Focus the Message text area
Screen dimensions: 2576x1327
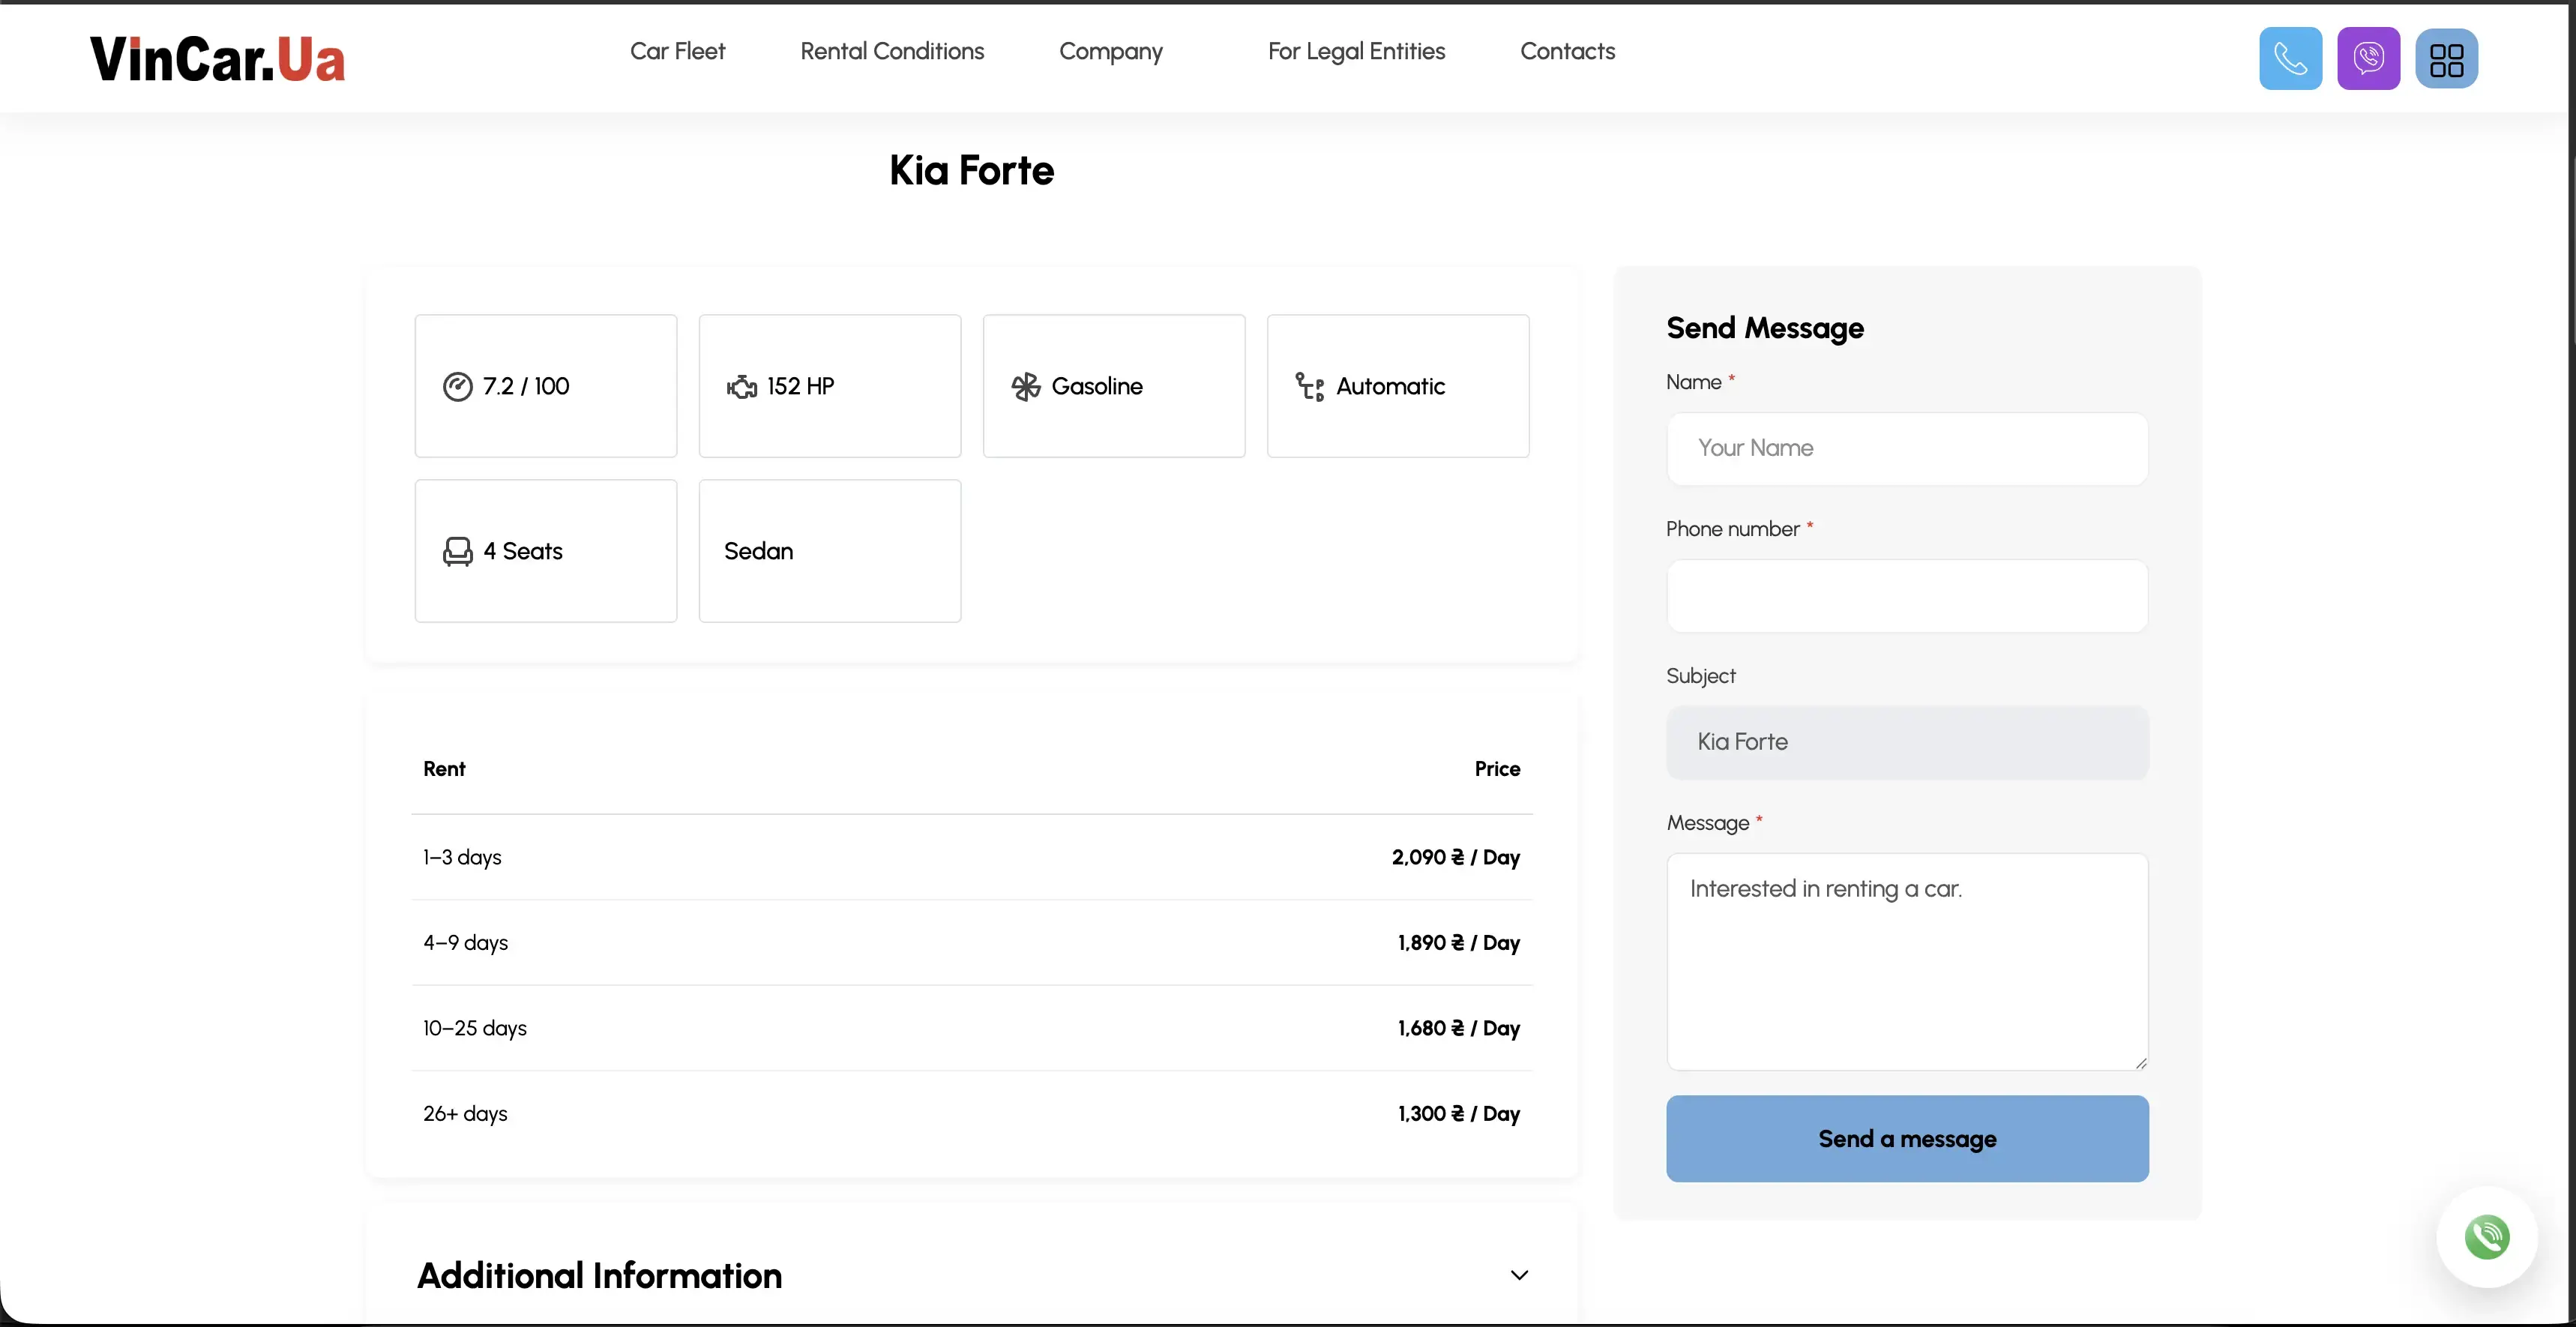click(1907, 962)
